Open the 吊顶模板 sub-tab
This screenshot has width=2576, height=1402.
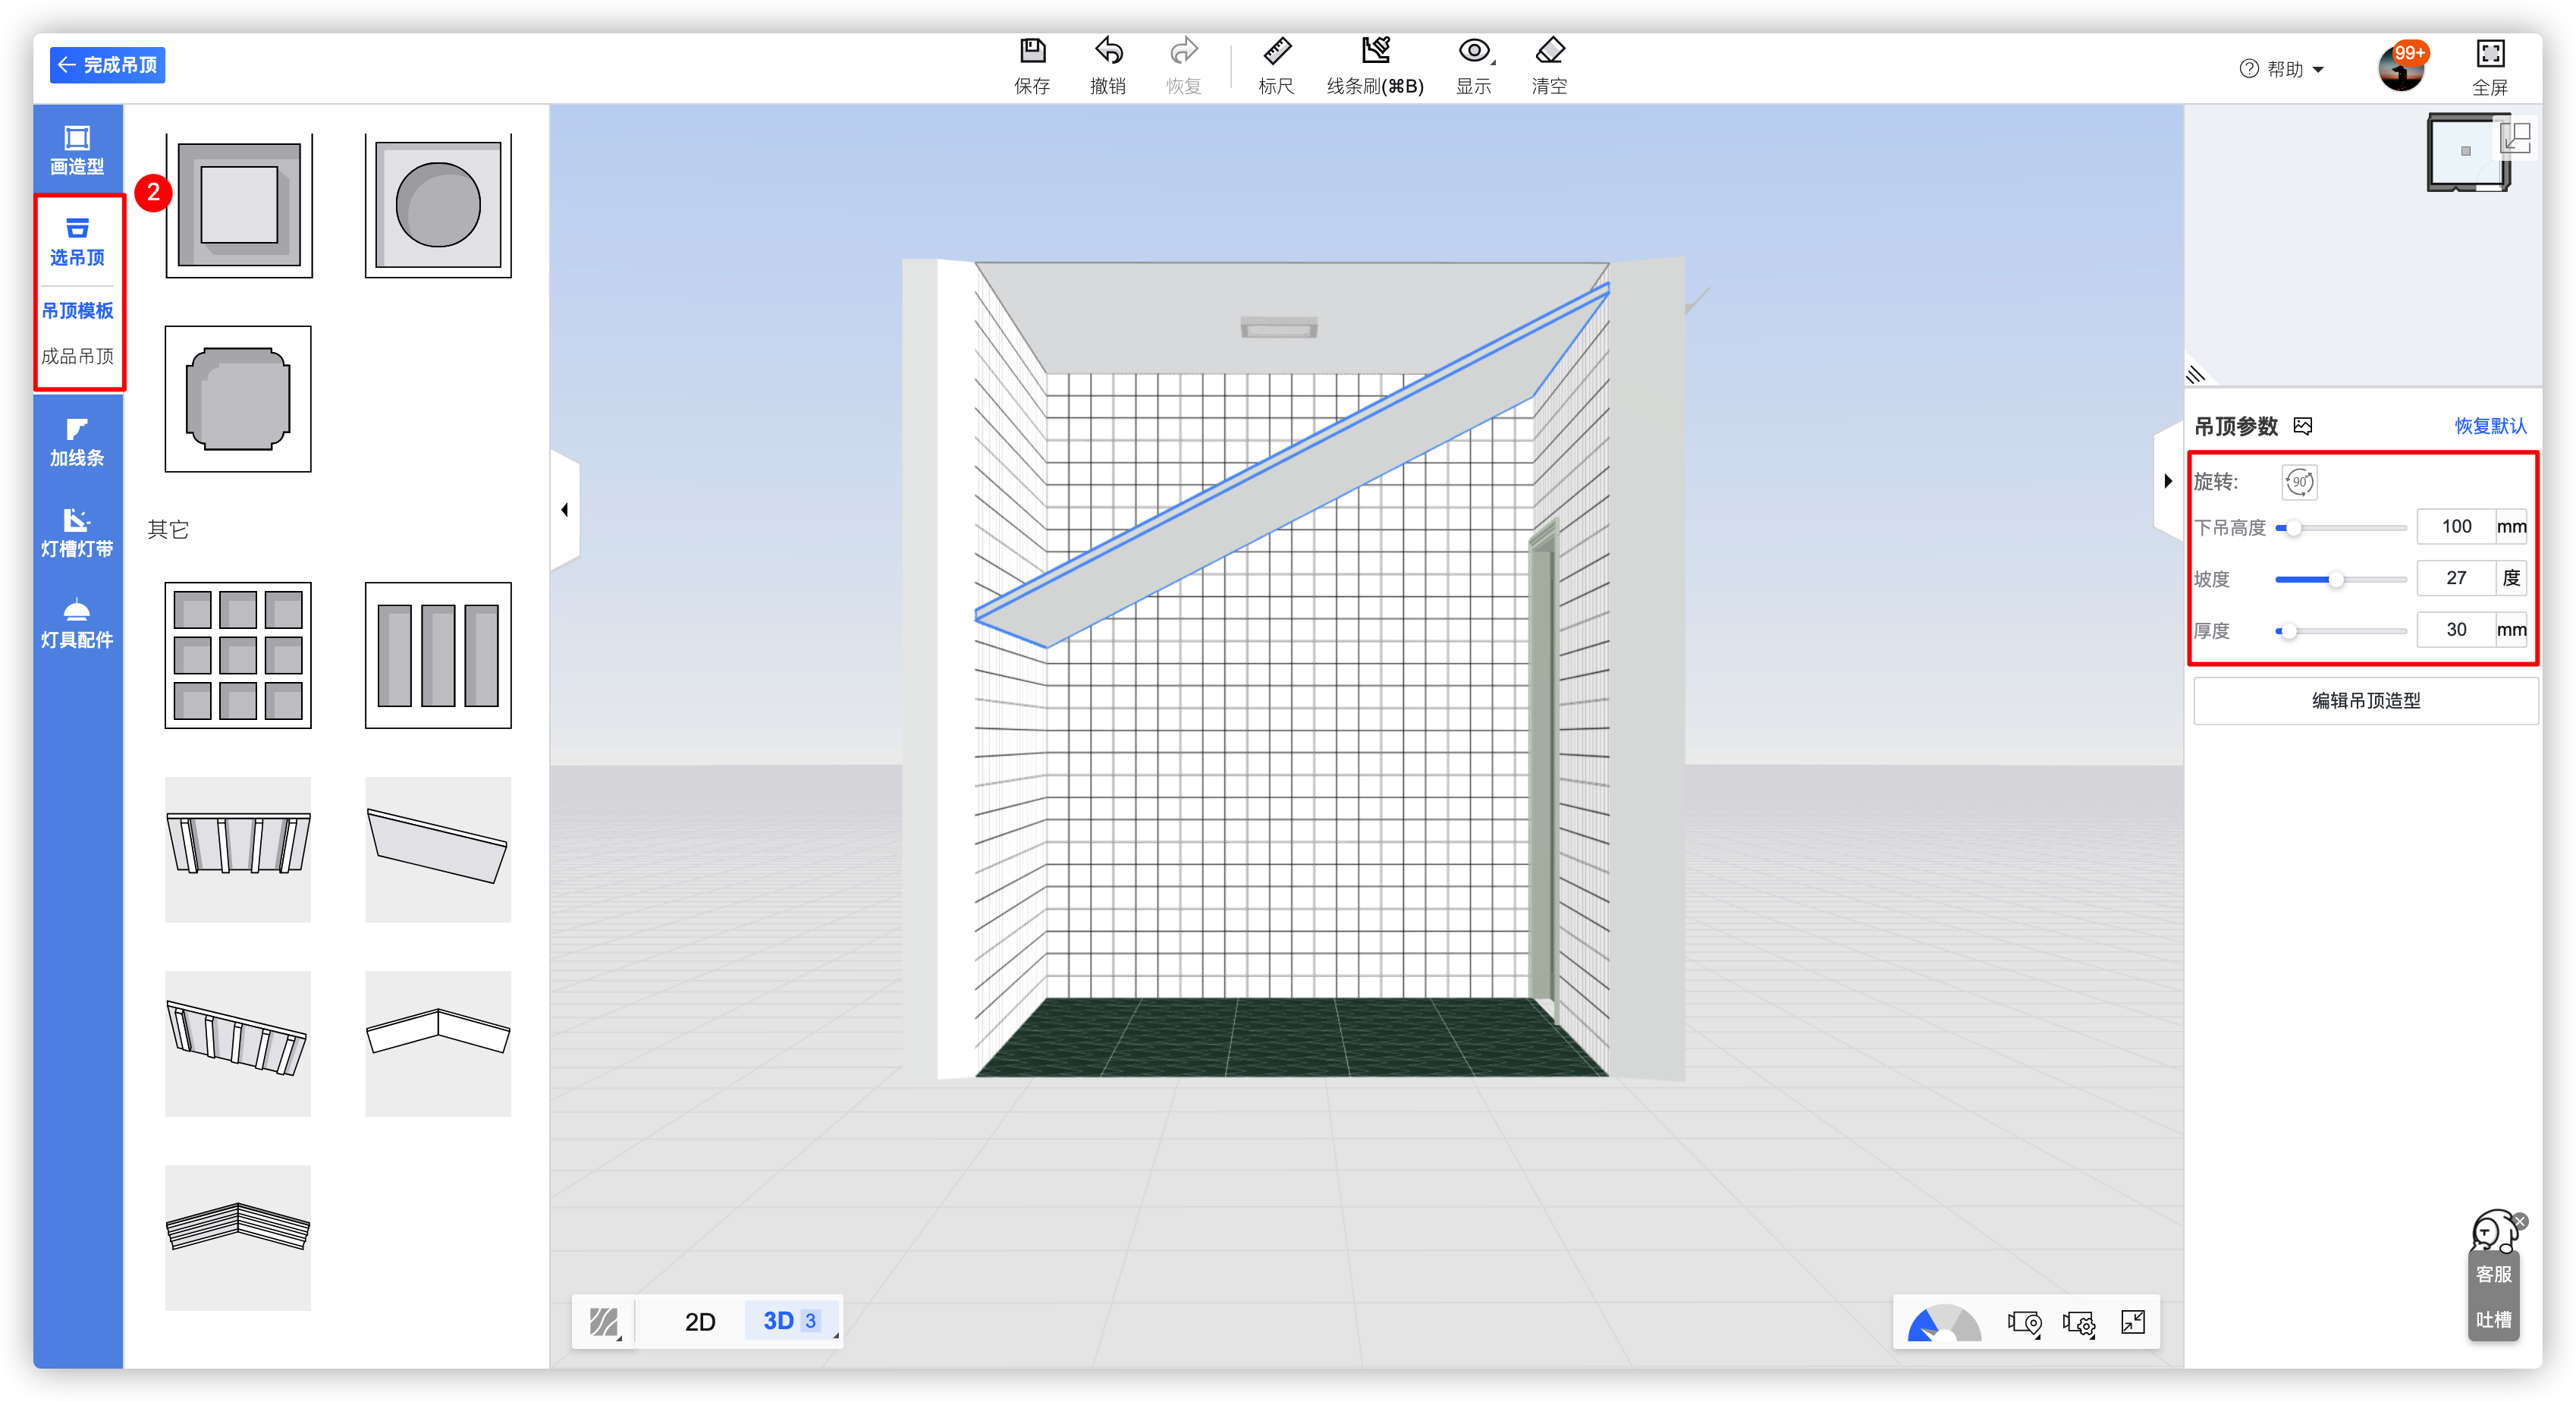coord(77,311)
